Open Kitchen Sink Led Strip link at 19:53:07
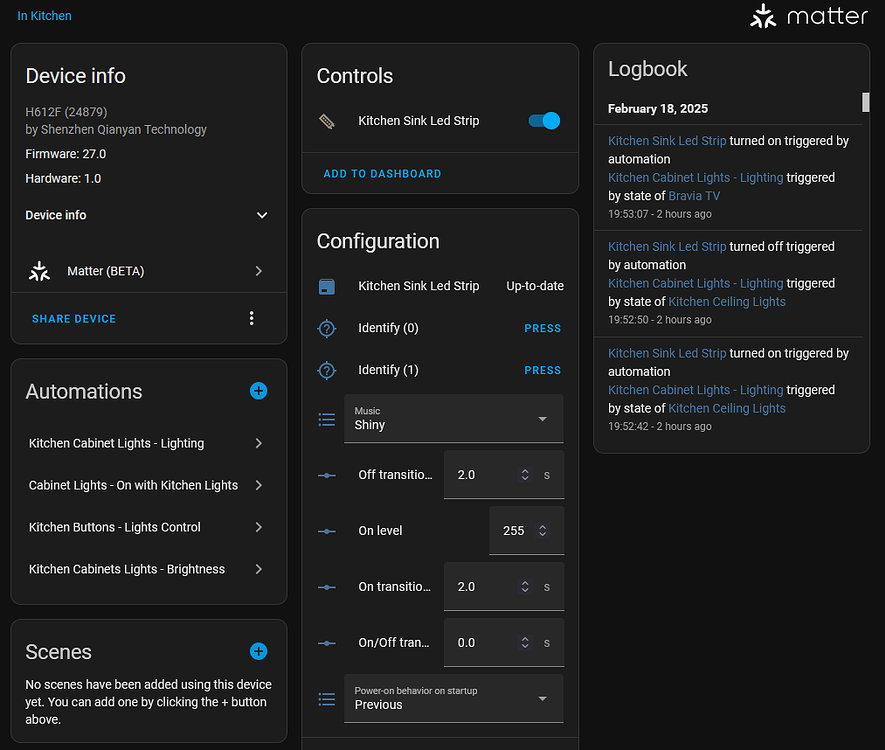 point(667,141)
